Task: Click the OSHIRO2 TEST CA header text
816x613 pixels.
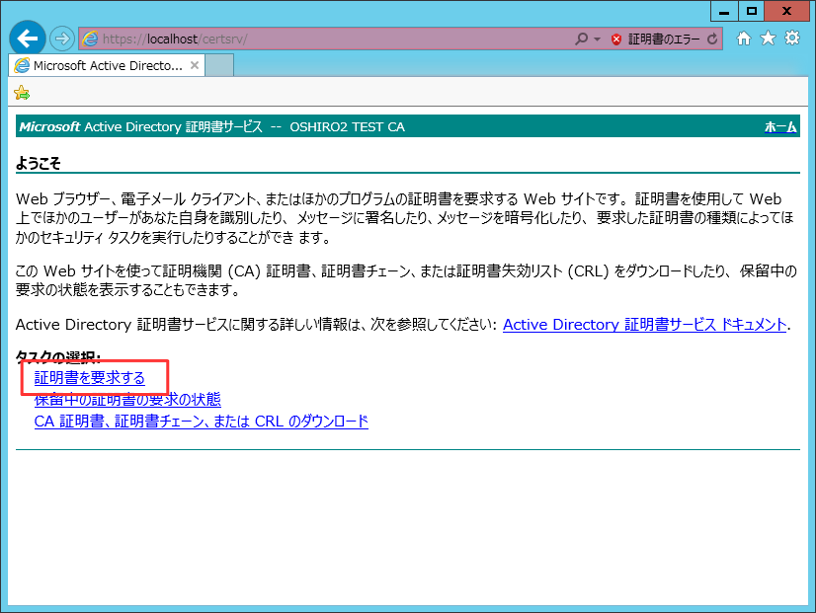Action: tap(347, 127)
